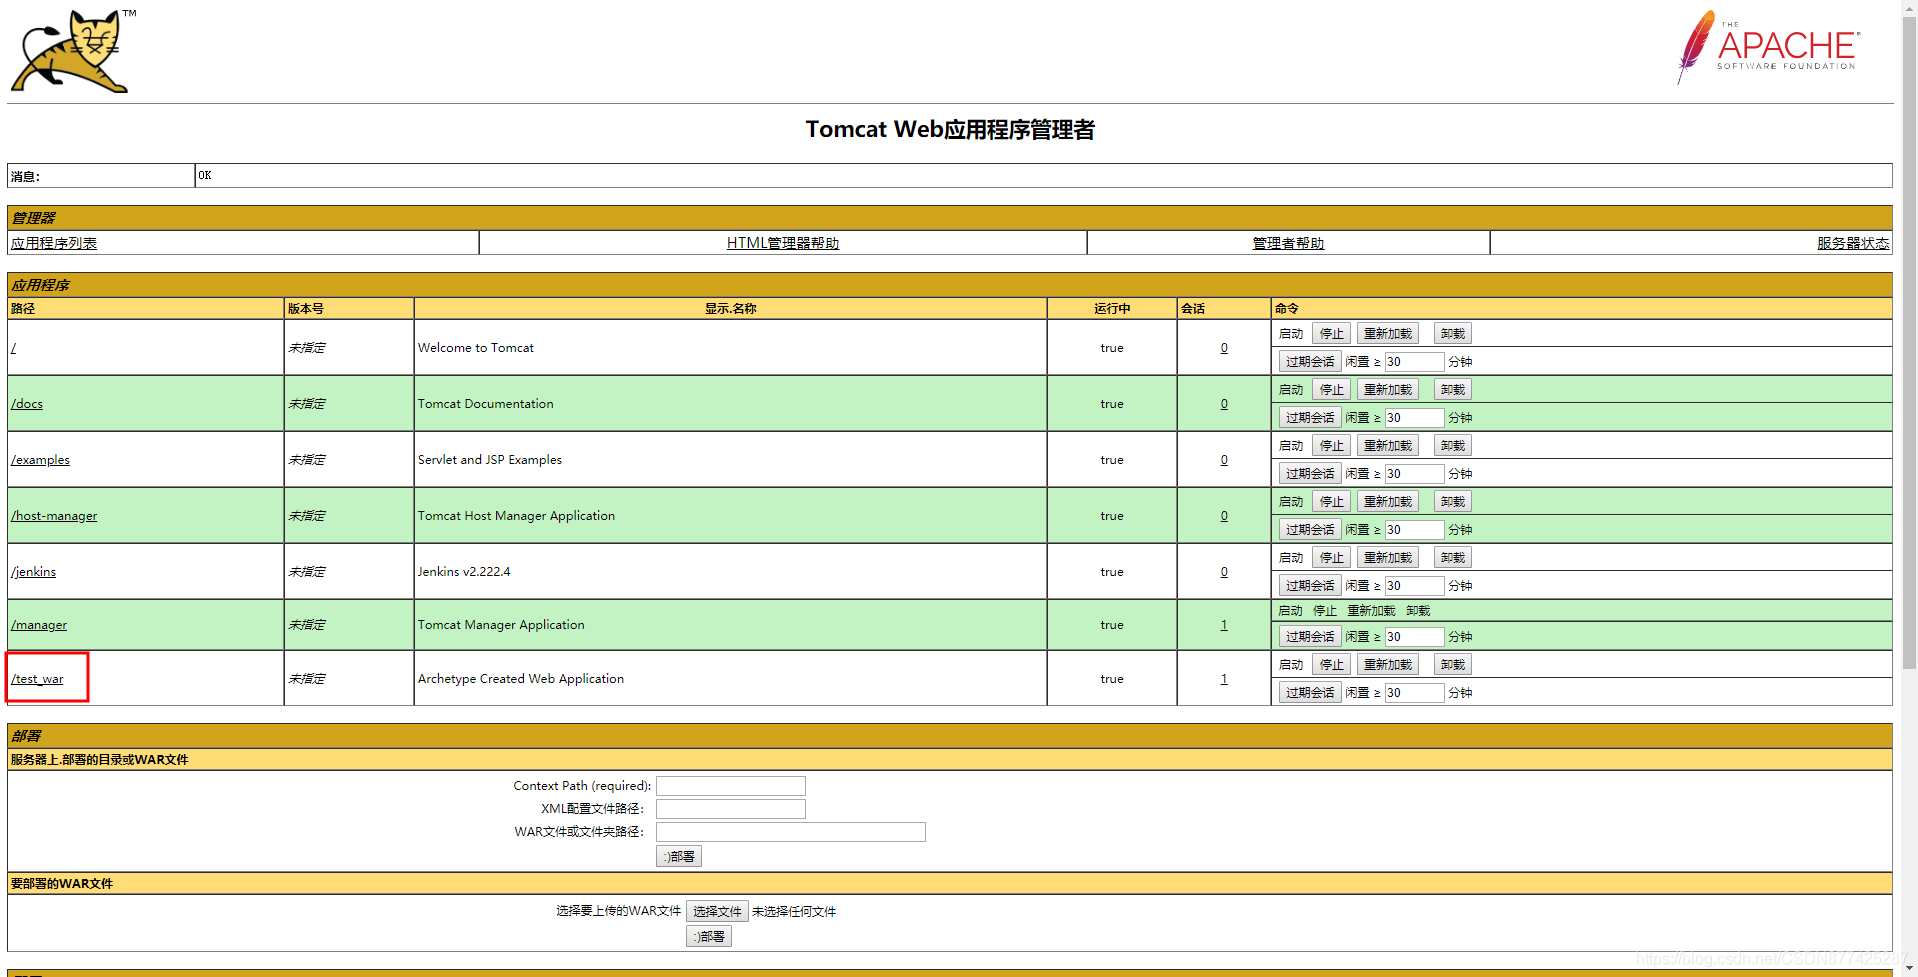The image size is (1918, 977).
Task: Undeploy the root / application
Action: tap(1453, 334)
